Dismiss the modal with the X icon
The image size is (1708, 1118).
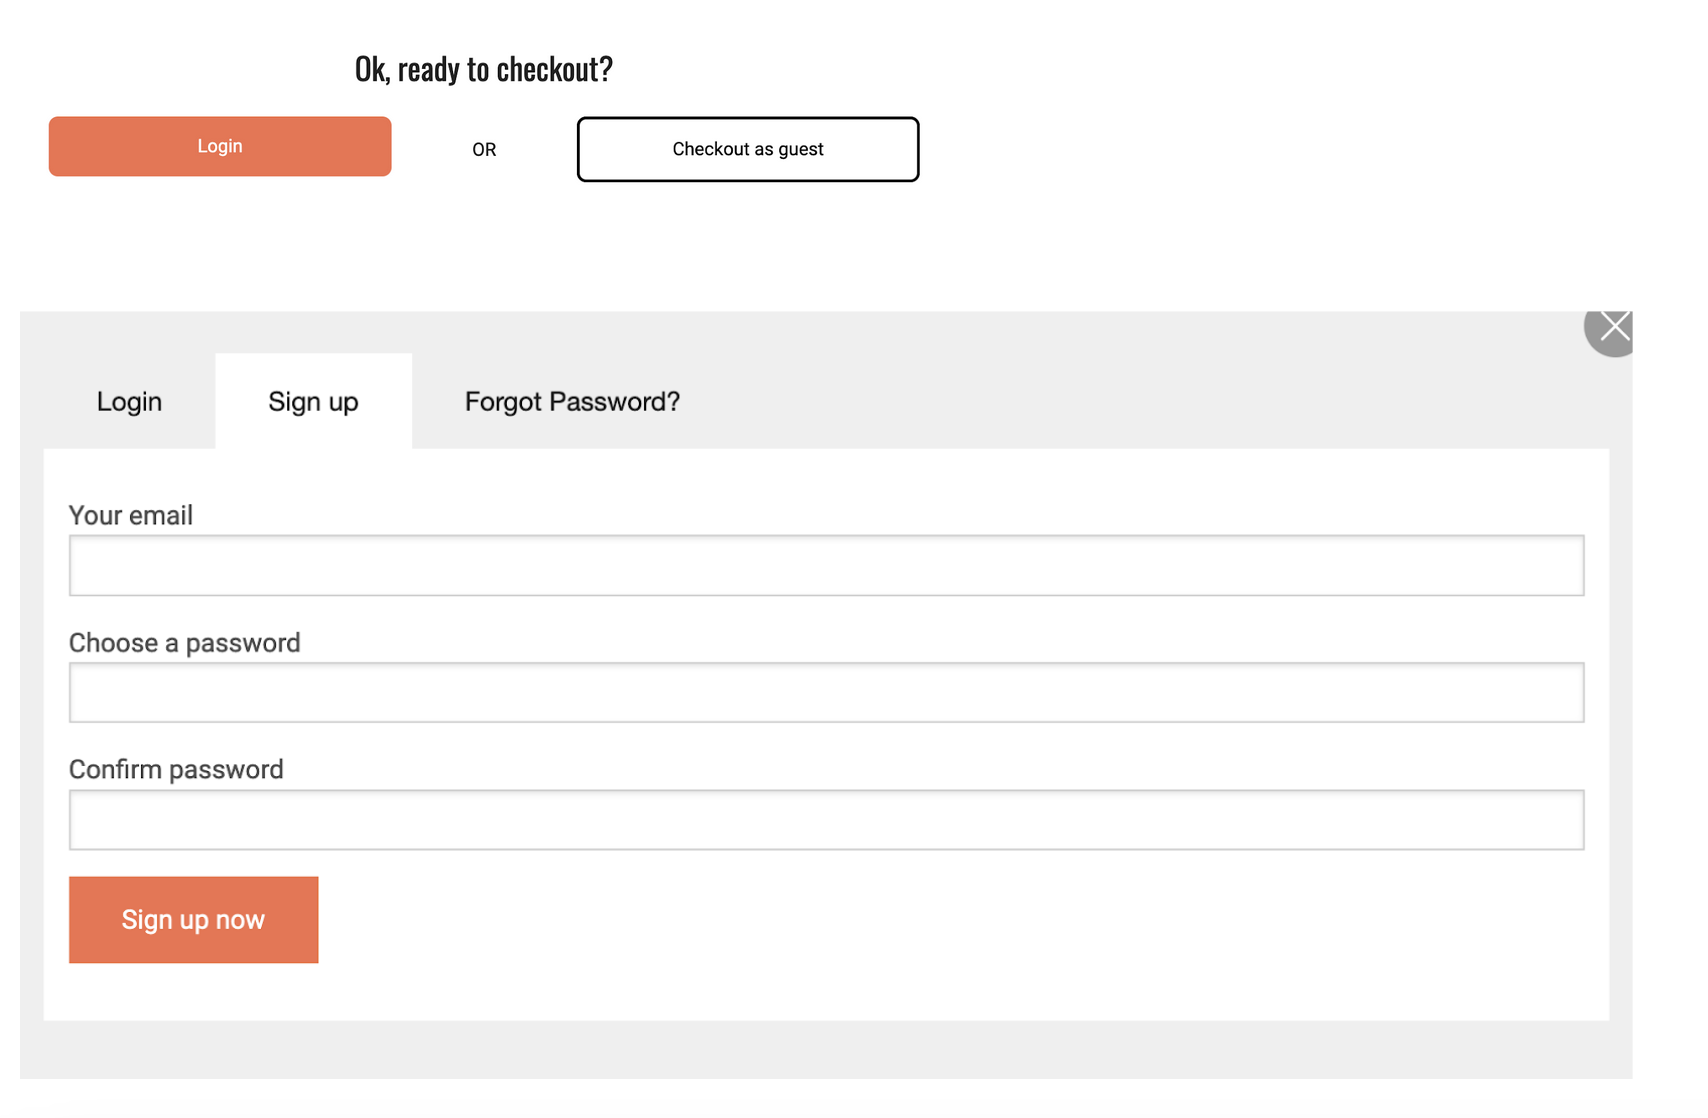click(x=1611, y=328)
